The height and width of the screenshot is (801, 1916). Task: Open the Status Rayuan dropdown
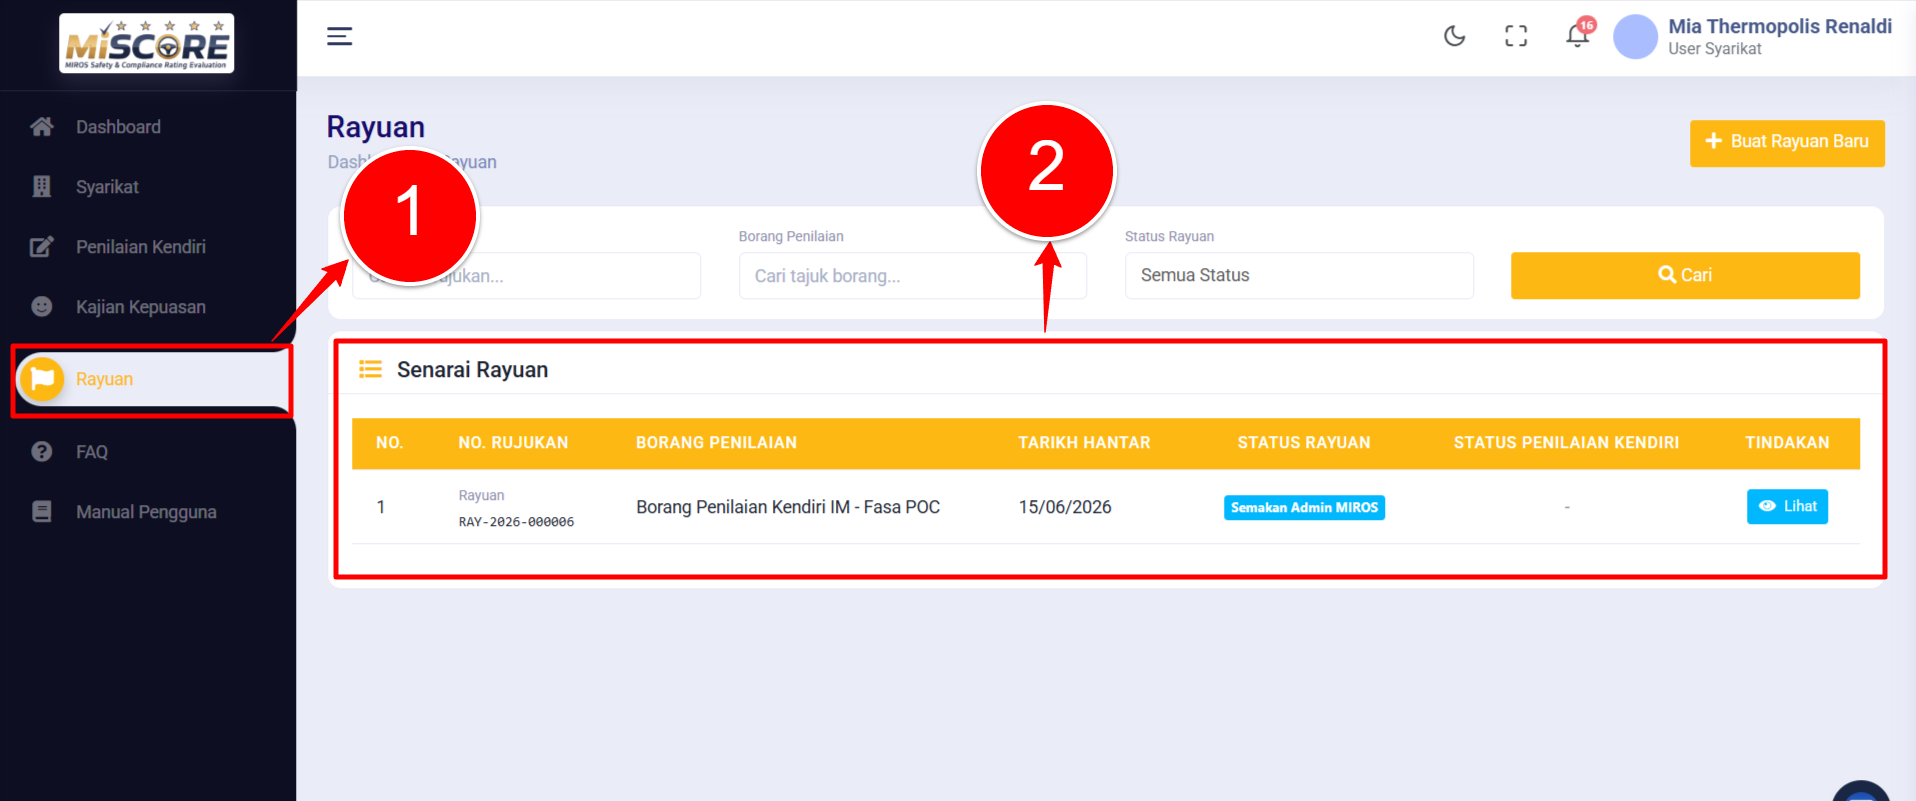[1299, 276]
